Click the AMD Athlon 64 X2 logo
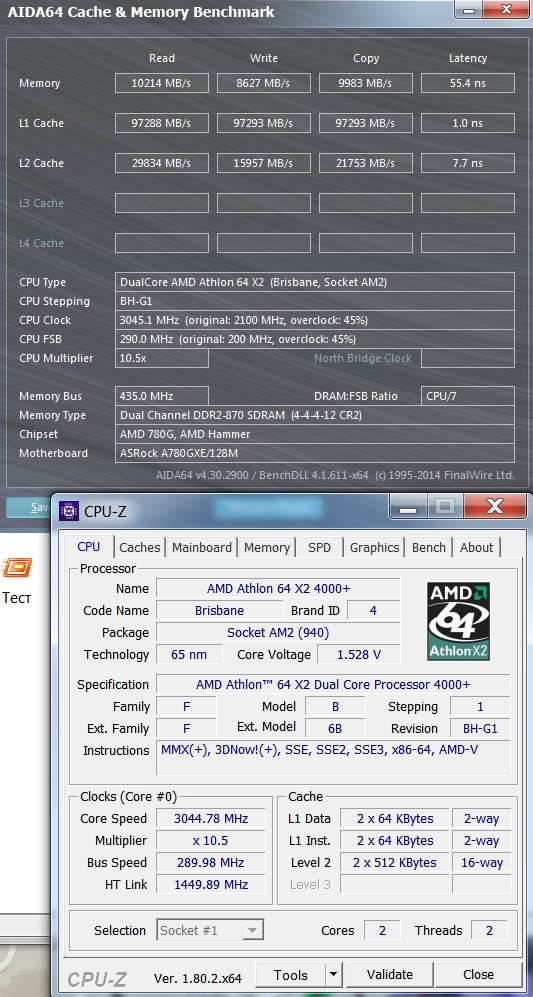This screenshot has width=533, height=997. click(459, 621)
